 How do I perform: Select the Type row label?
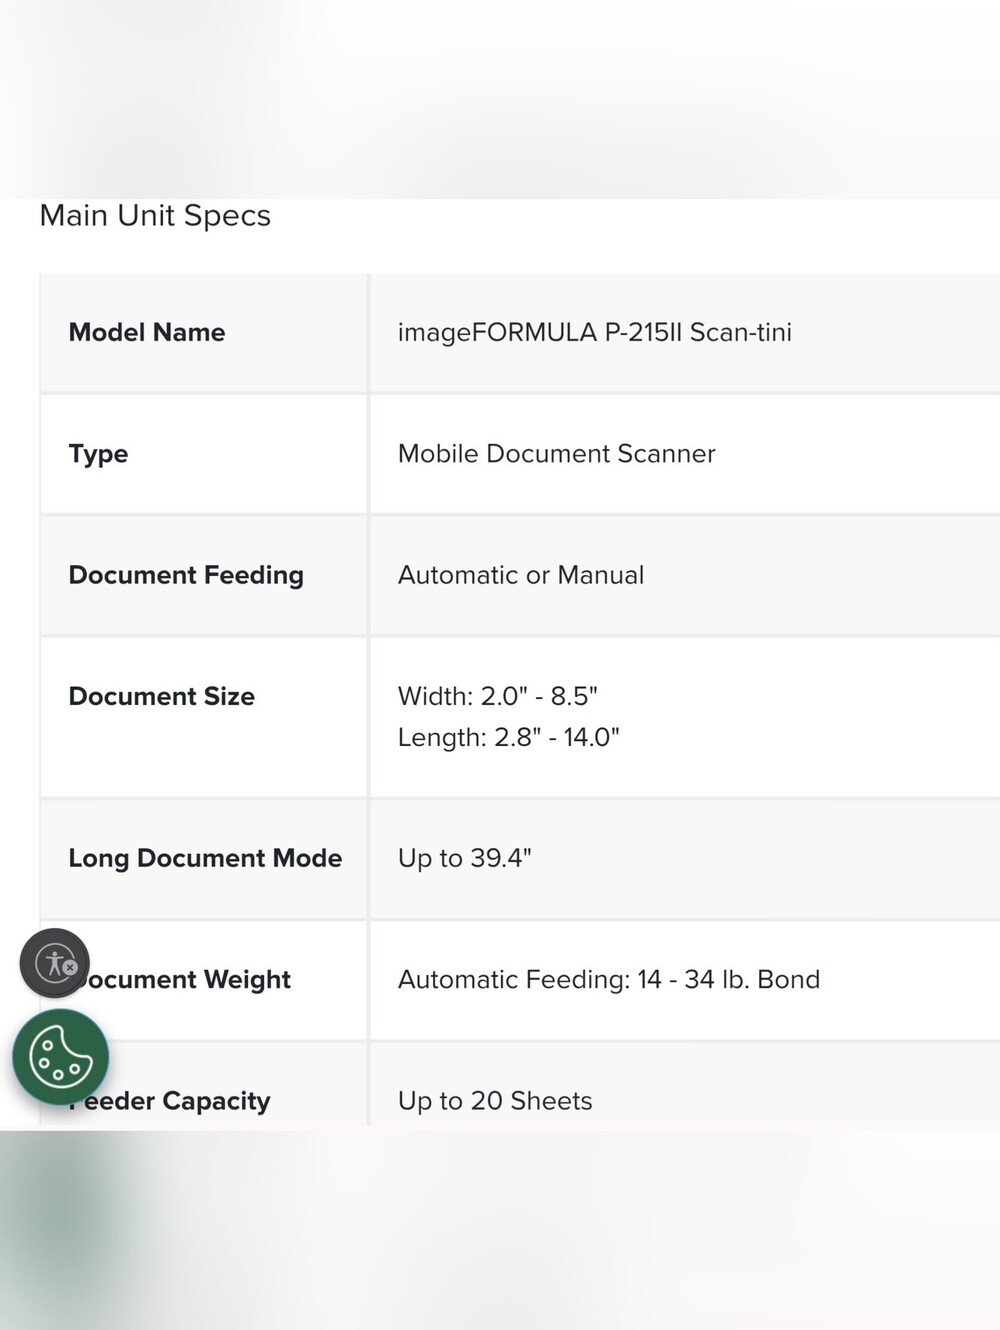point(98,454)
